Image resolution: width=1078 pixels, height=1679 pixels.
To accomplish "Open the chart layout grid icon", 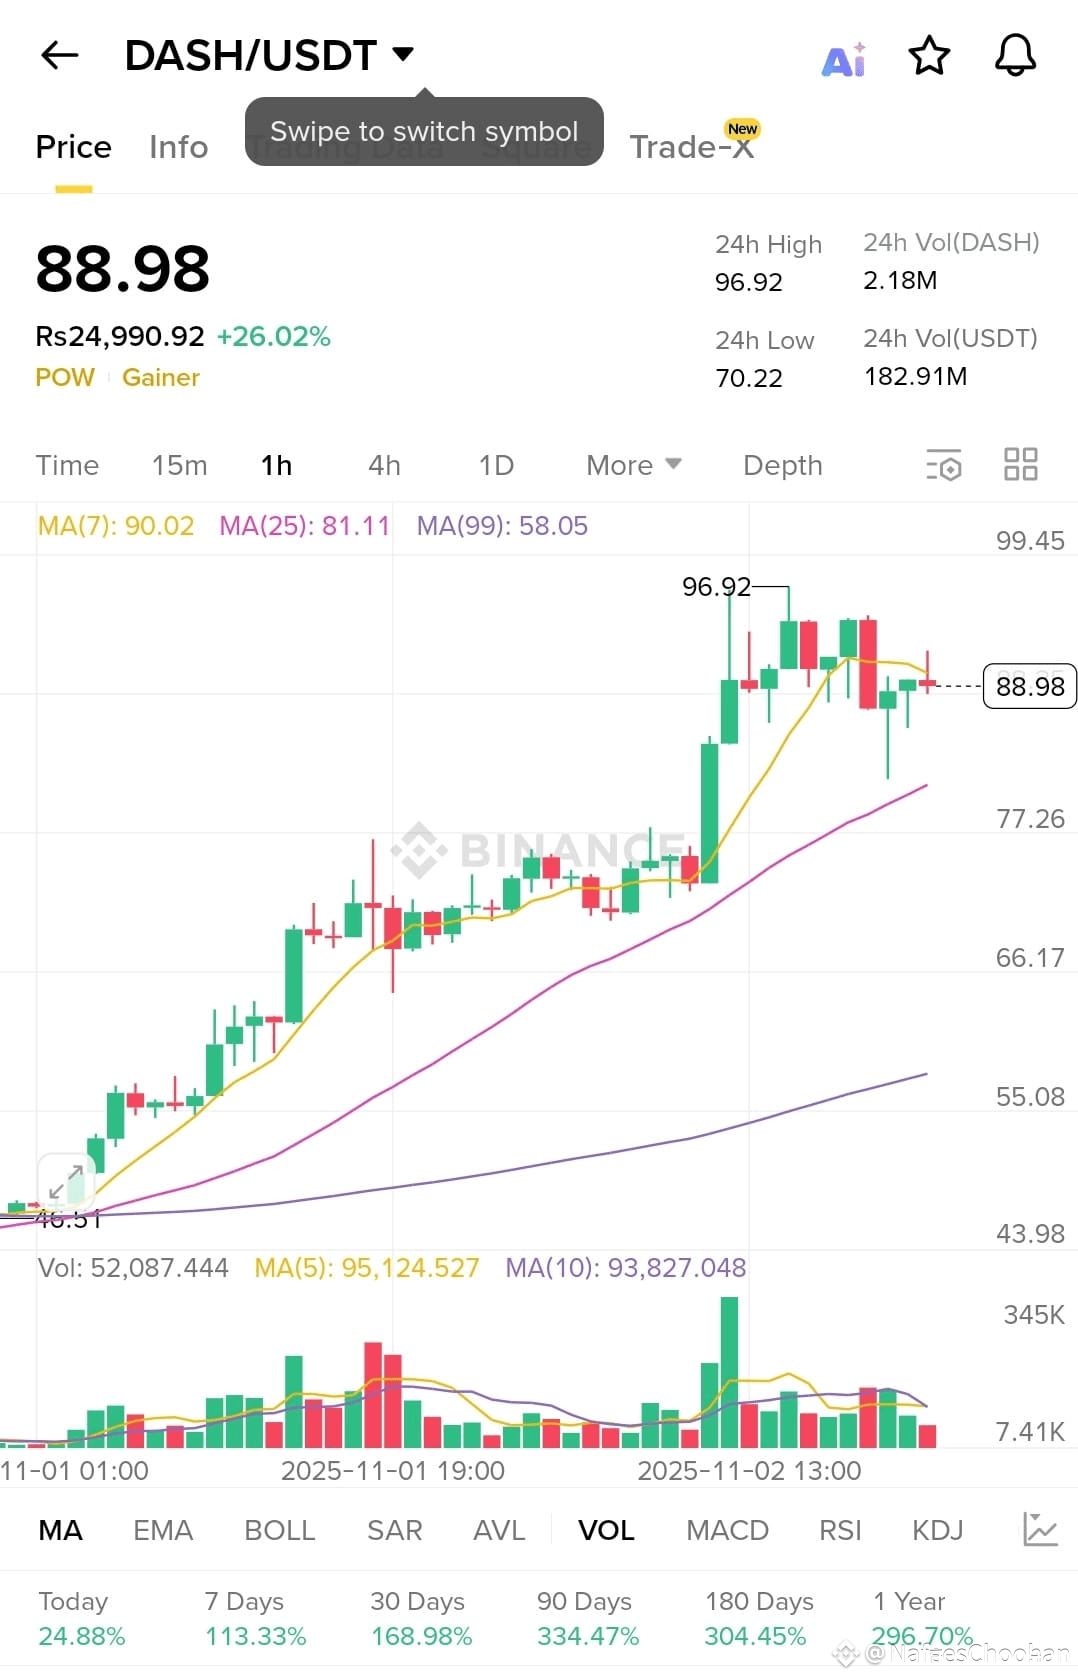I will 1021,465.
